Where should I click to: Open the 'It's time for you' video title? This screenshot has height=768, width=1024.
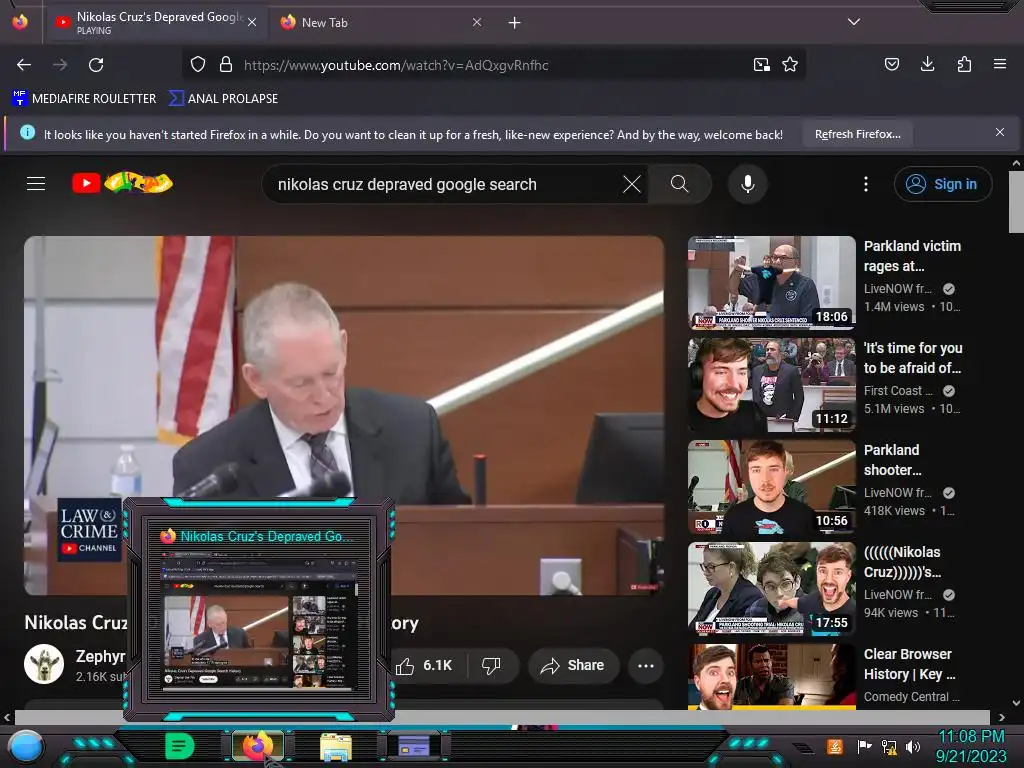(912, 358)
